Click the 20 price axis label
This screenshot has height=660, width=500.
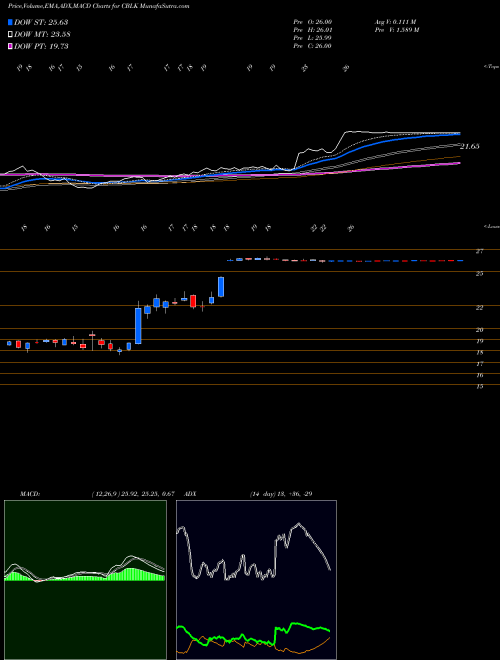[479, 330]
